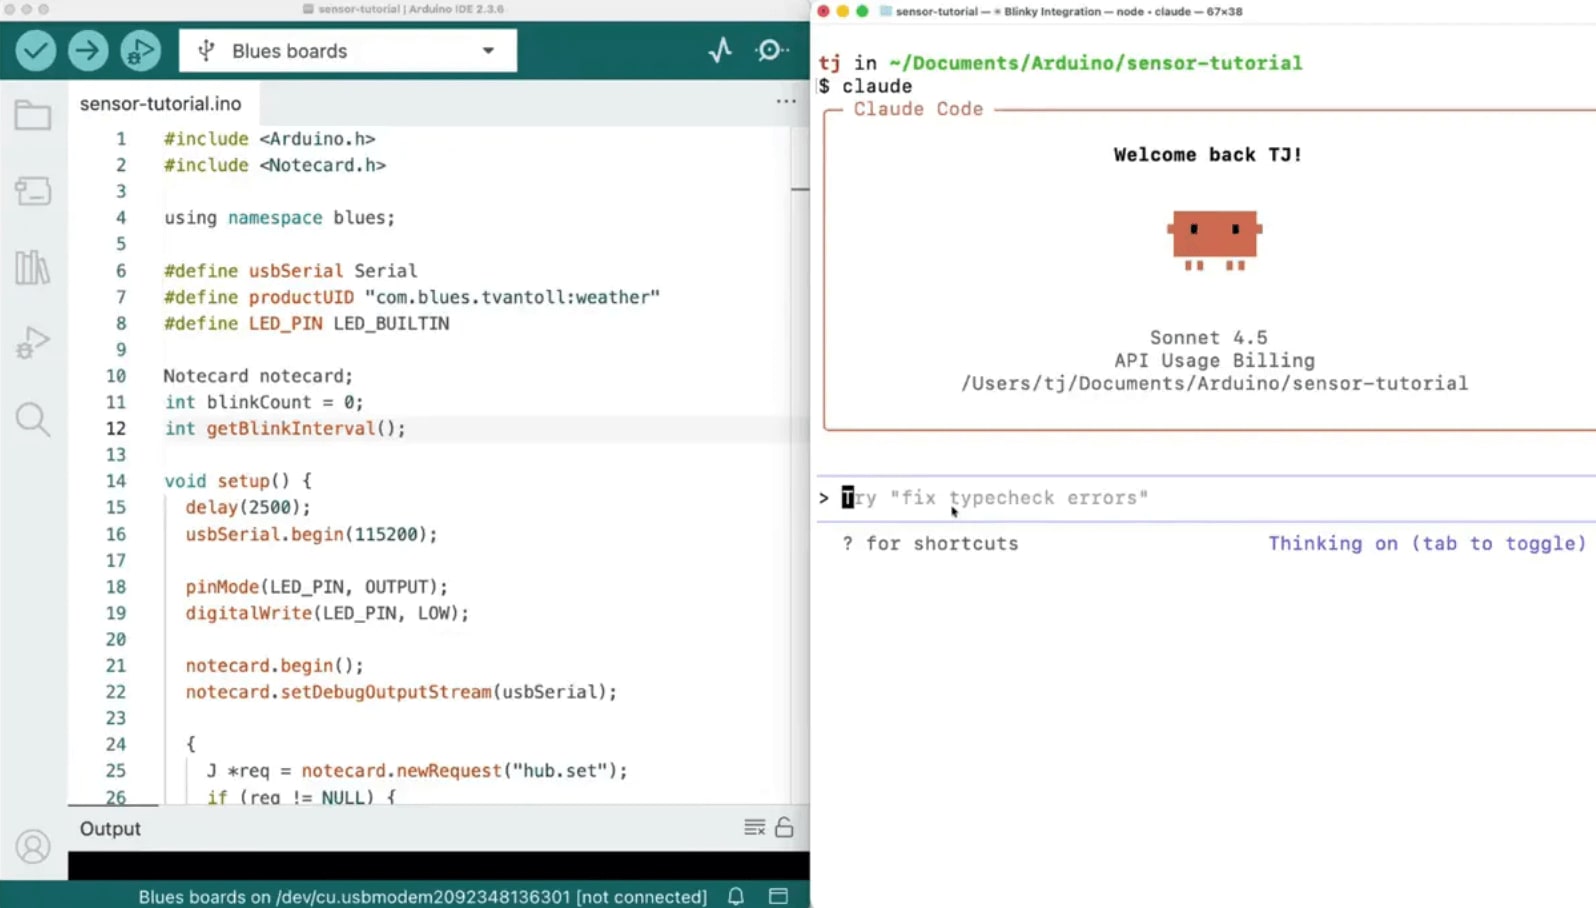Click the Claude Code prompt input field
Viewport: 1596px width, 908px height.
coord(1207,498)
